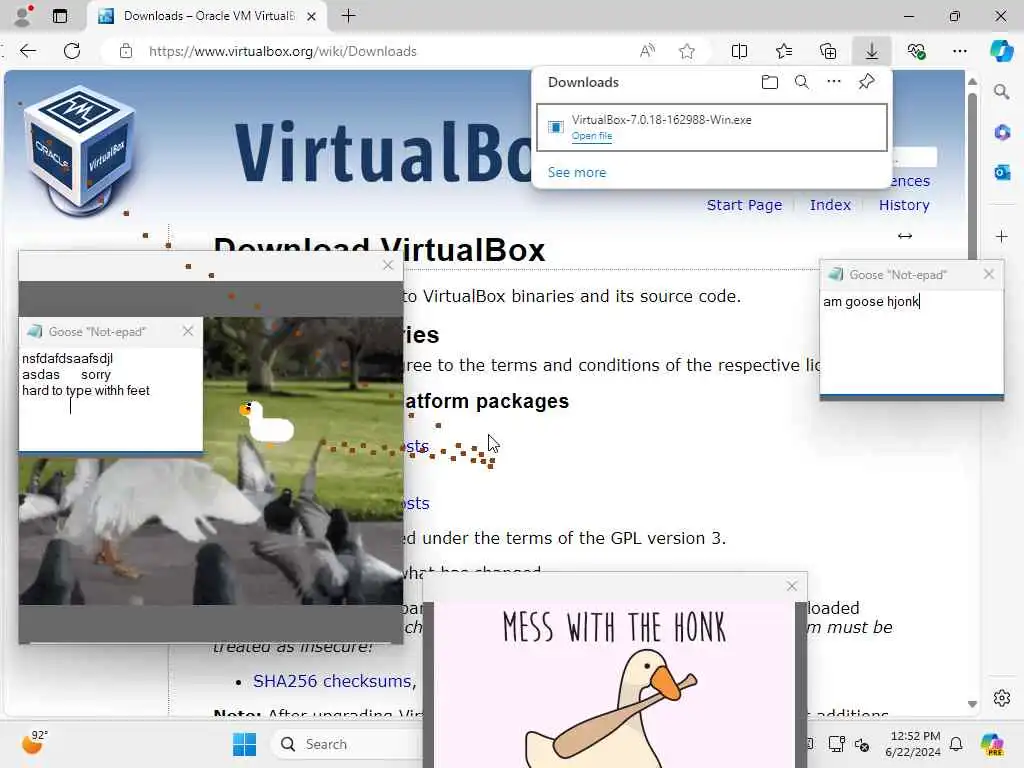Open downloads folder from Downloads panel
The image size is (1024, 768).
[x=770, y=82]
